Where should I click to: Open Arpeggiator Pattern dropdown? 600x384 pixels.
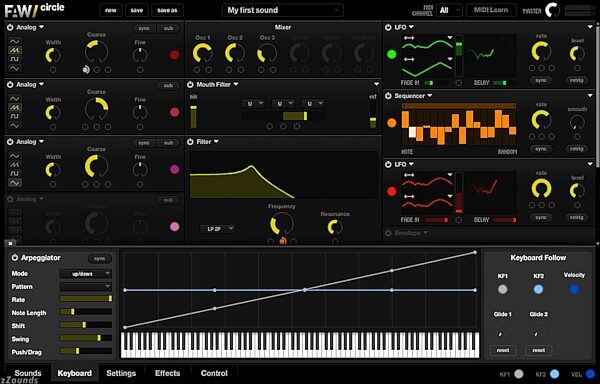click(86, 286)
